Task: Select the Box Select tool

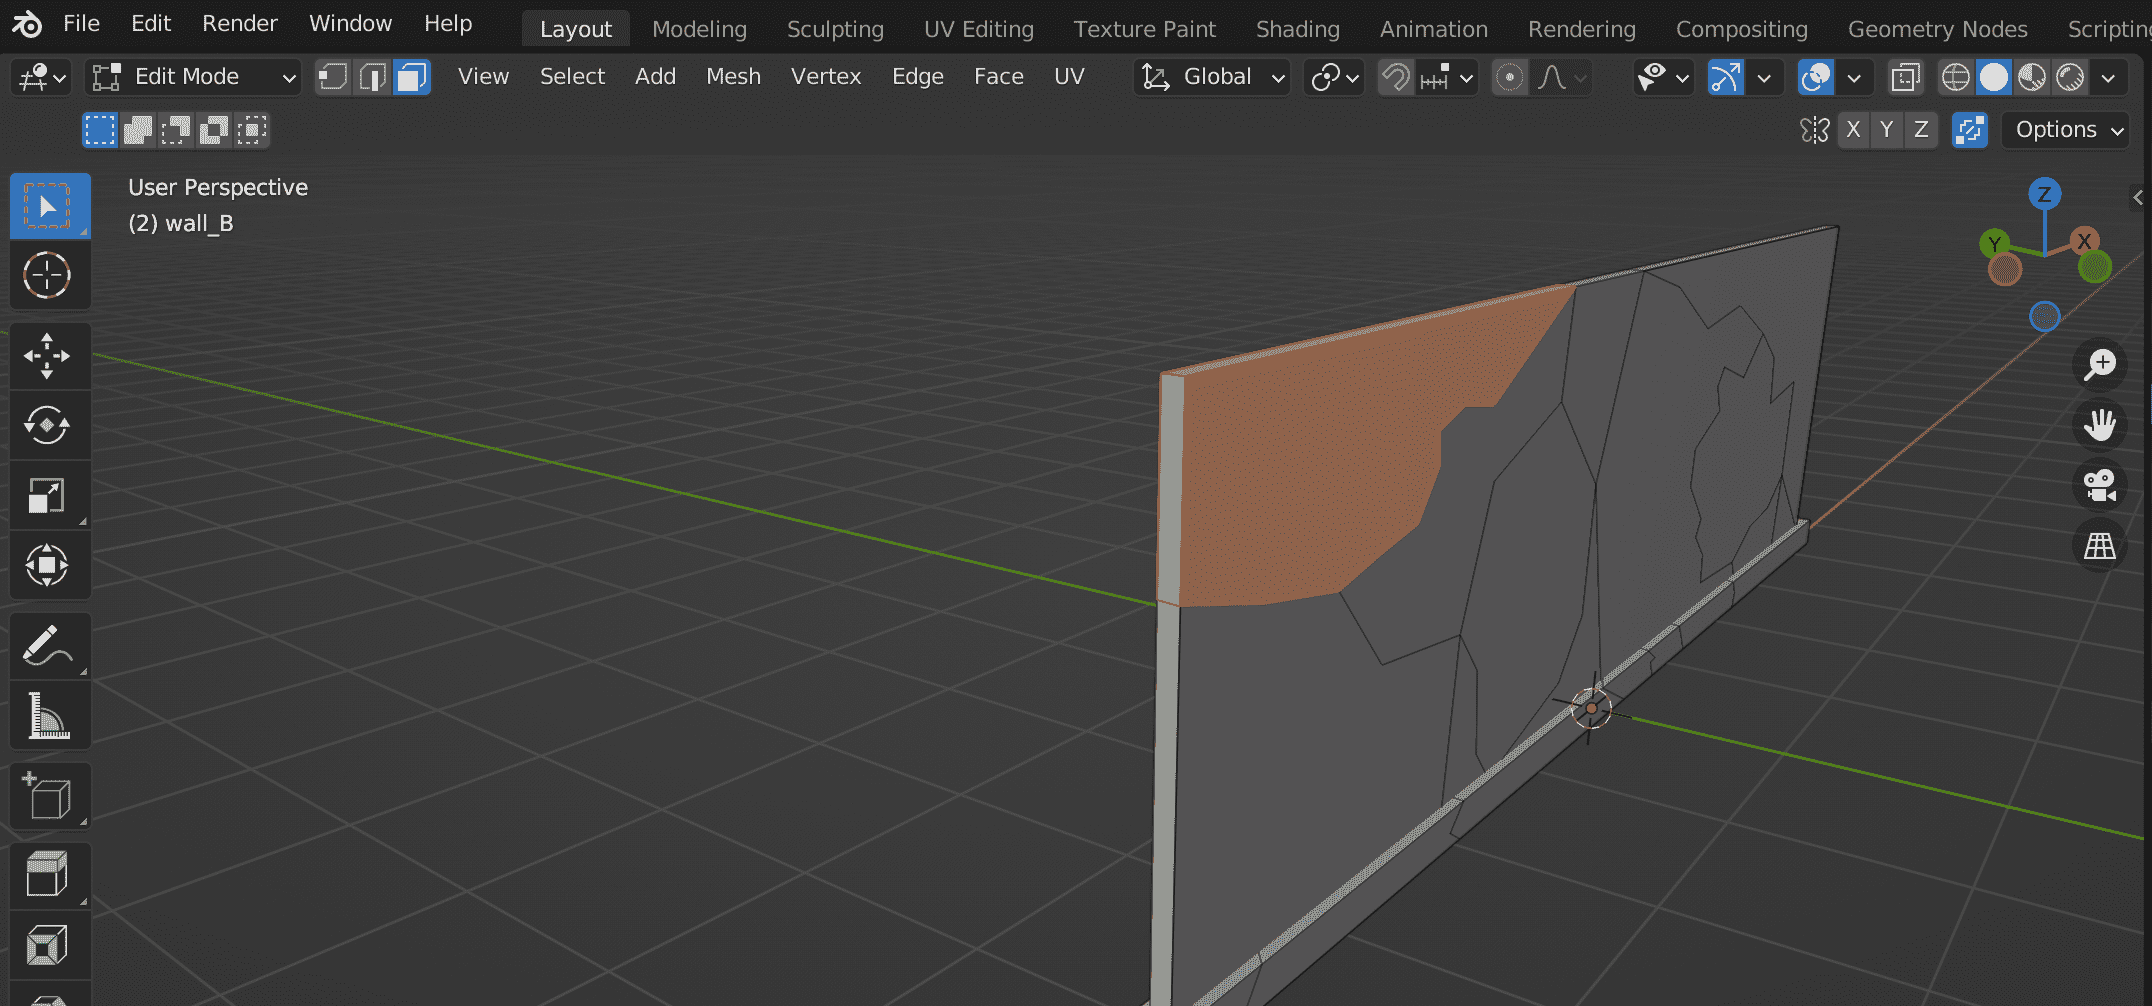Action: click(x=49, y=206)
